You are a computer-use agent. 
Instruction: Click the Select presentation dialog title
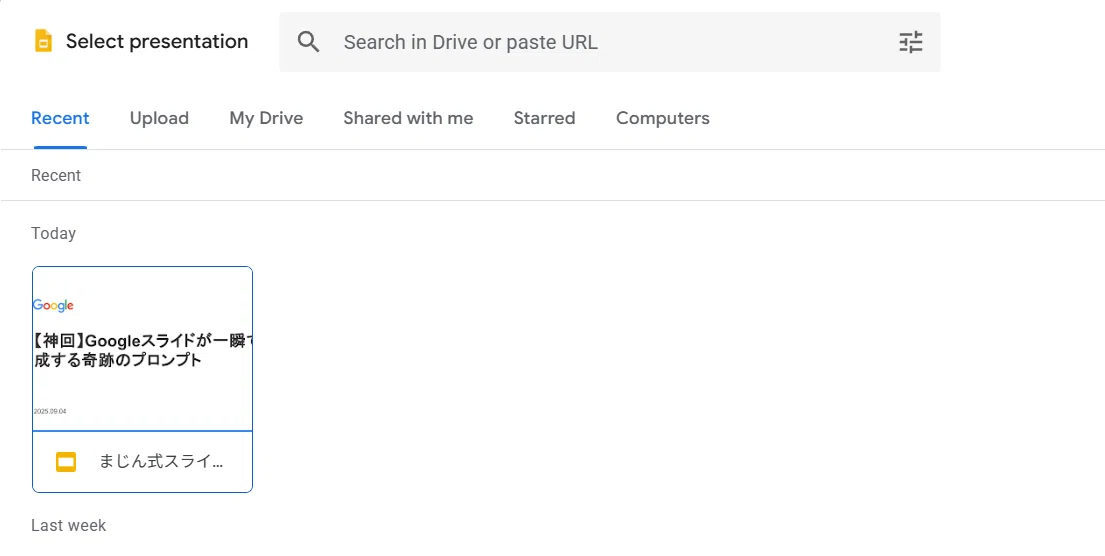click(157, 42)
